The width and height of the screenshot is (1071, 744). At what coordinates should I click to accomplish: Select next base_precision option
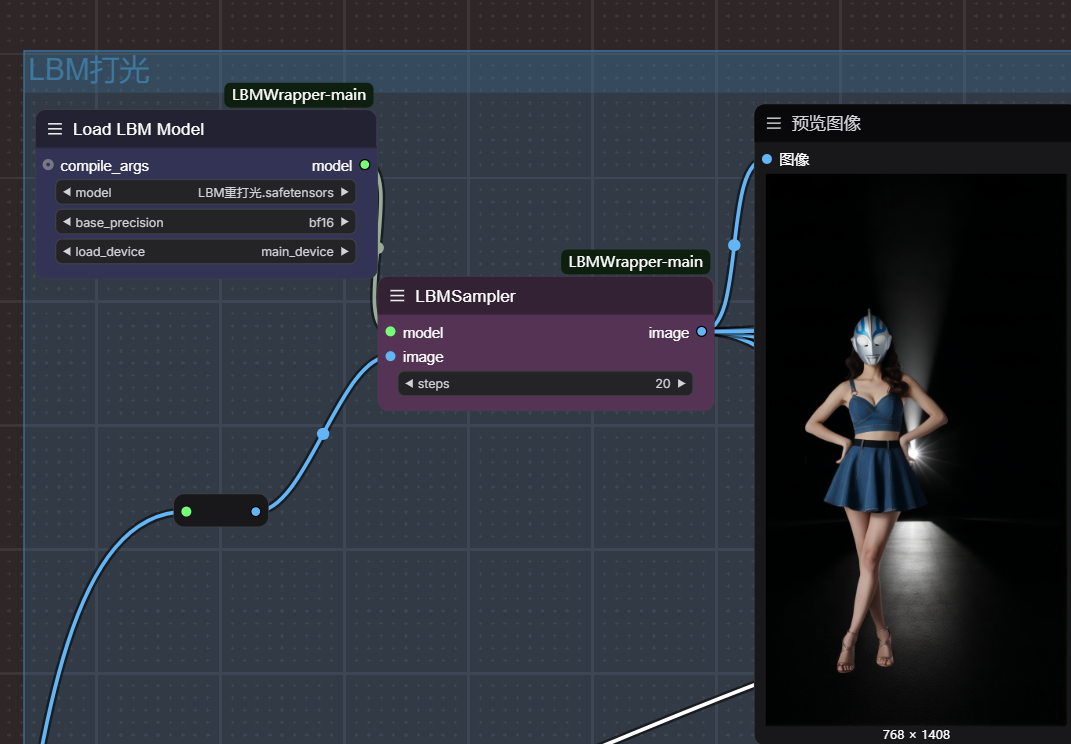pyautogui.click(x=345, y=221)
